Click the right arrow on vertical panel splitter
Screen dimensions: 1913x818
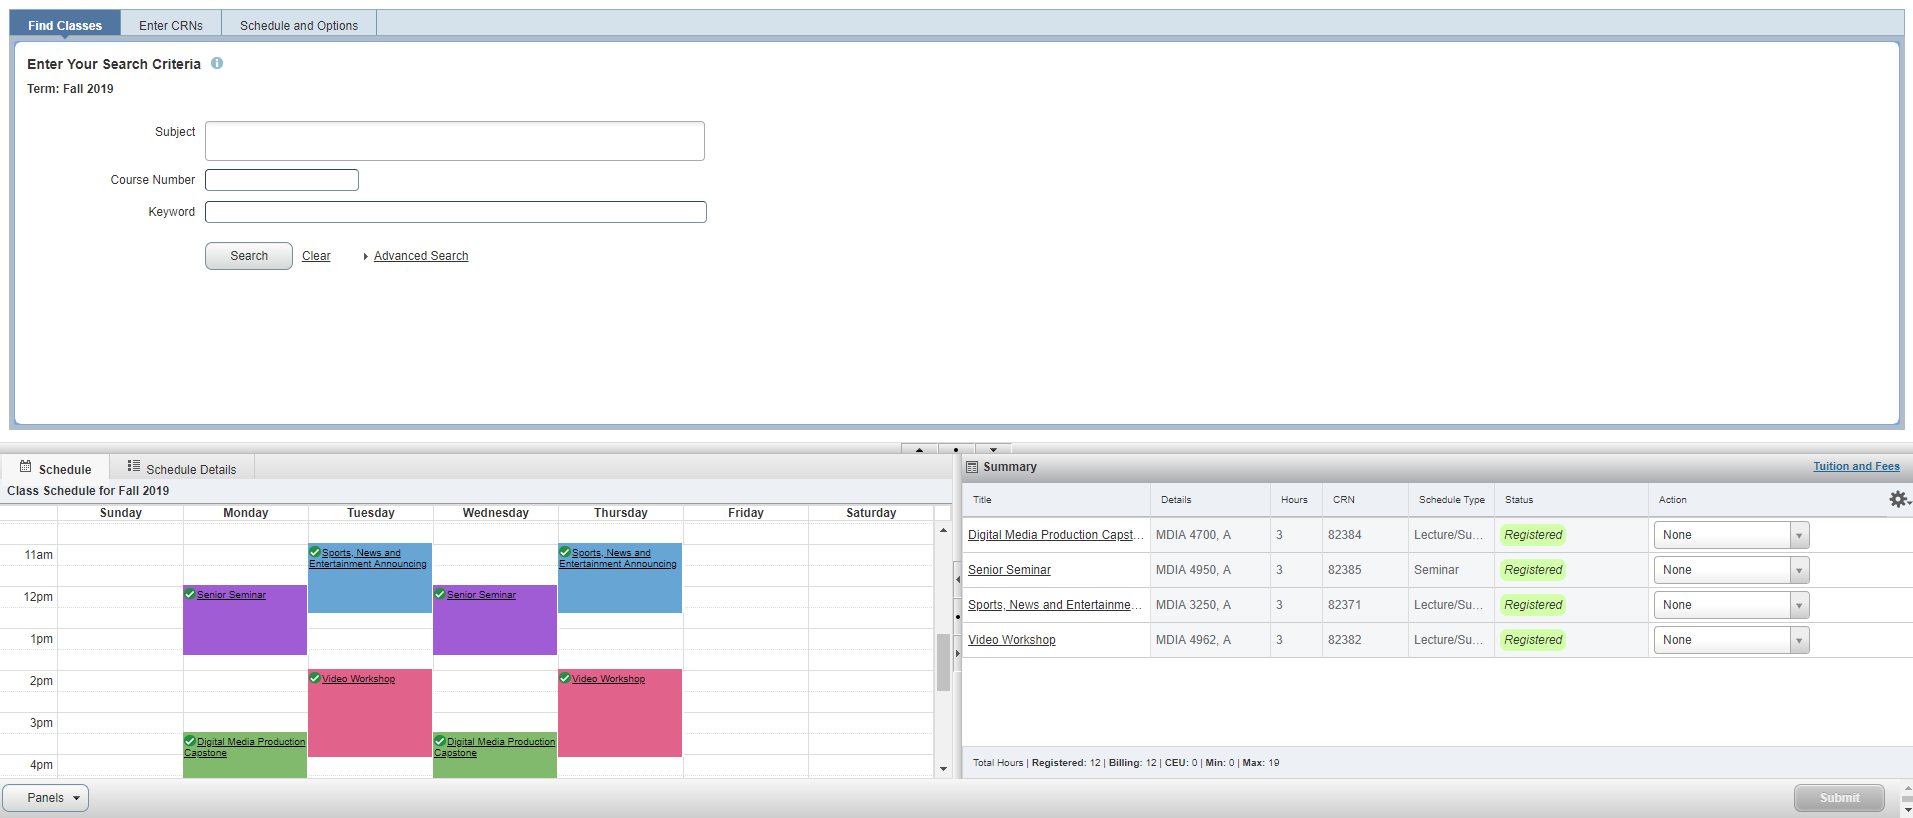pos(957,653)
